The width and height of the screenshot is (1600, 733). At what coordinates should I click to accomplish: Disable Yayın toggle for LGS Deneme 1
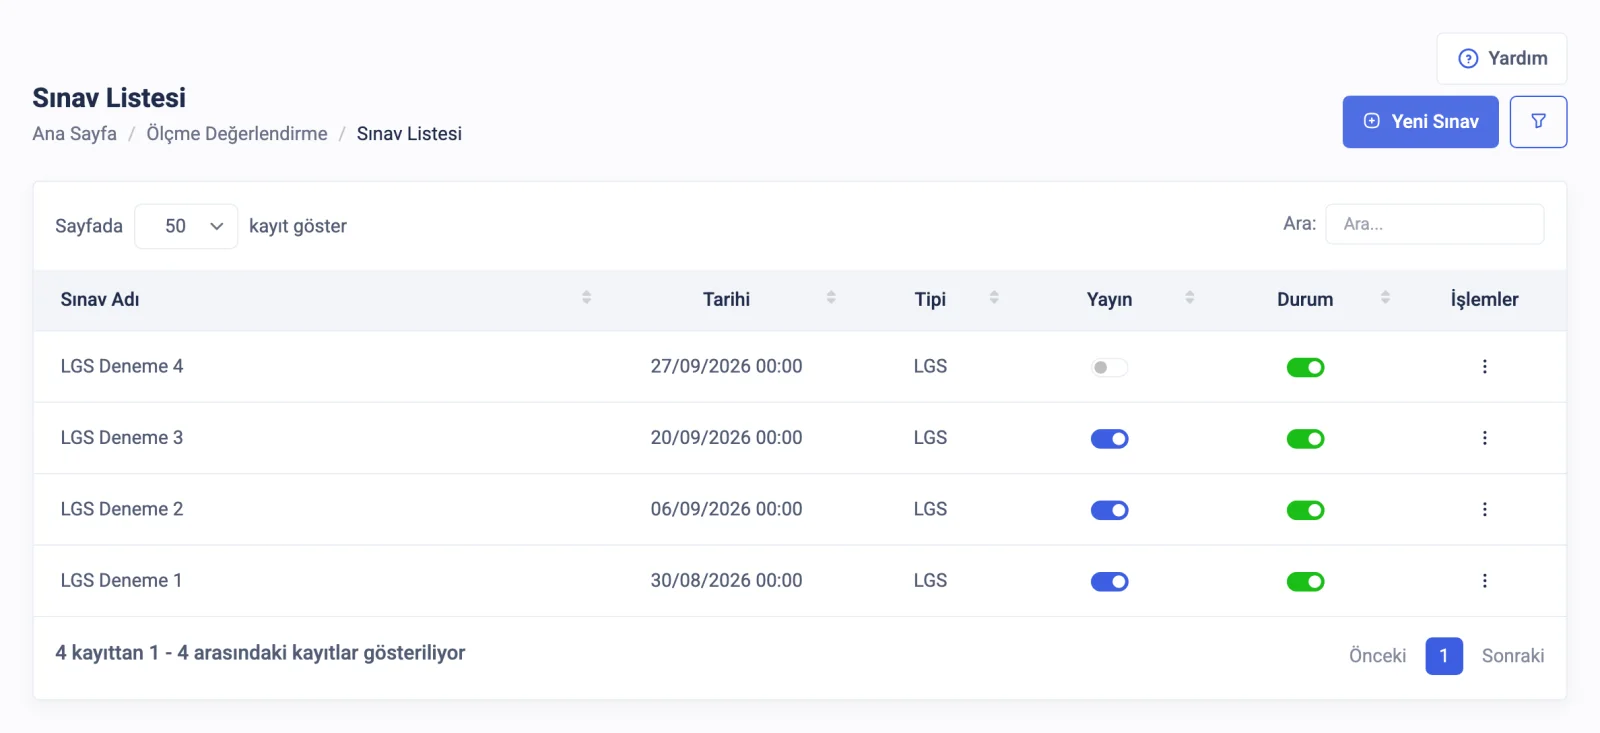1109,582
